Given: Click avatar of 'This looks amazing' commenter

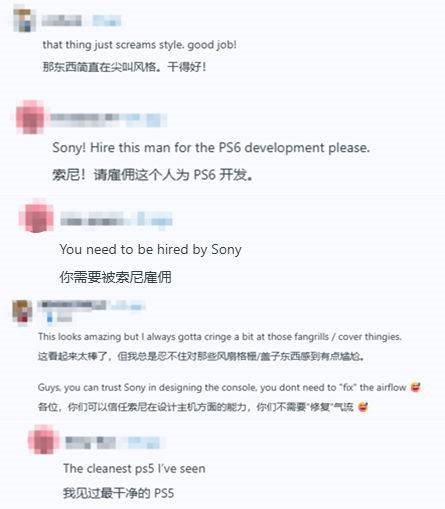Looking at the screenshot, I should click(22, 311).
